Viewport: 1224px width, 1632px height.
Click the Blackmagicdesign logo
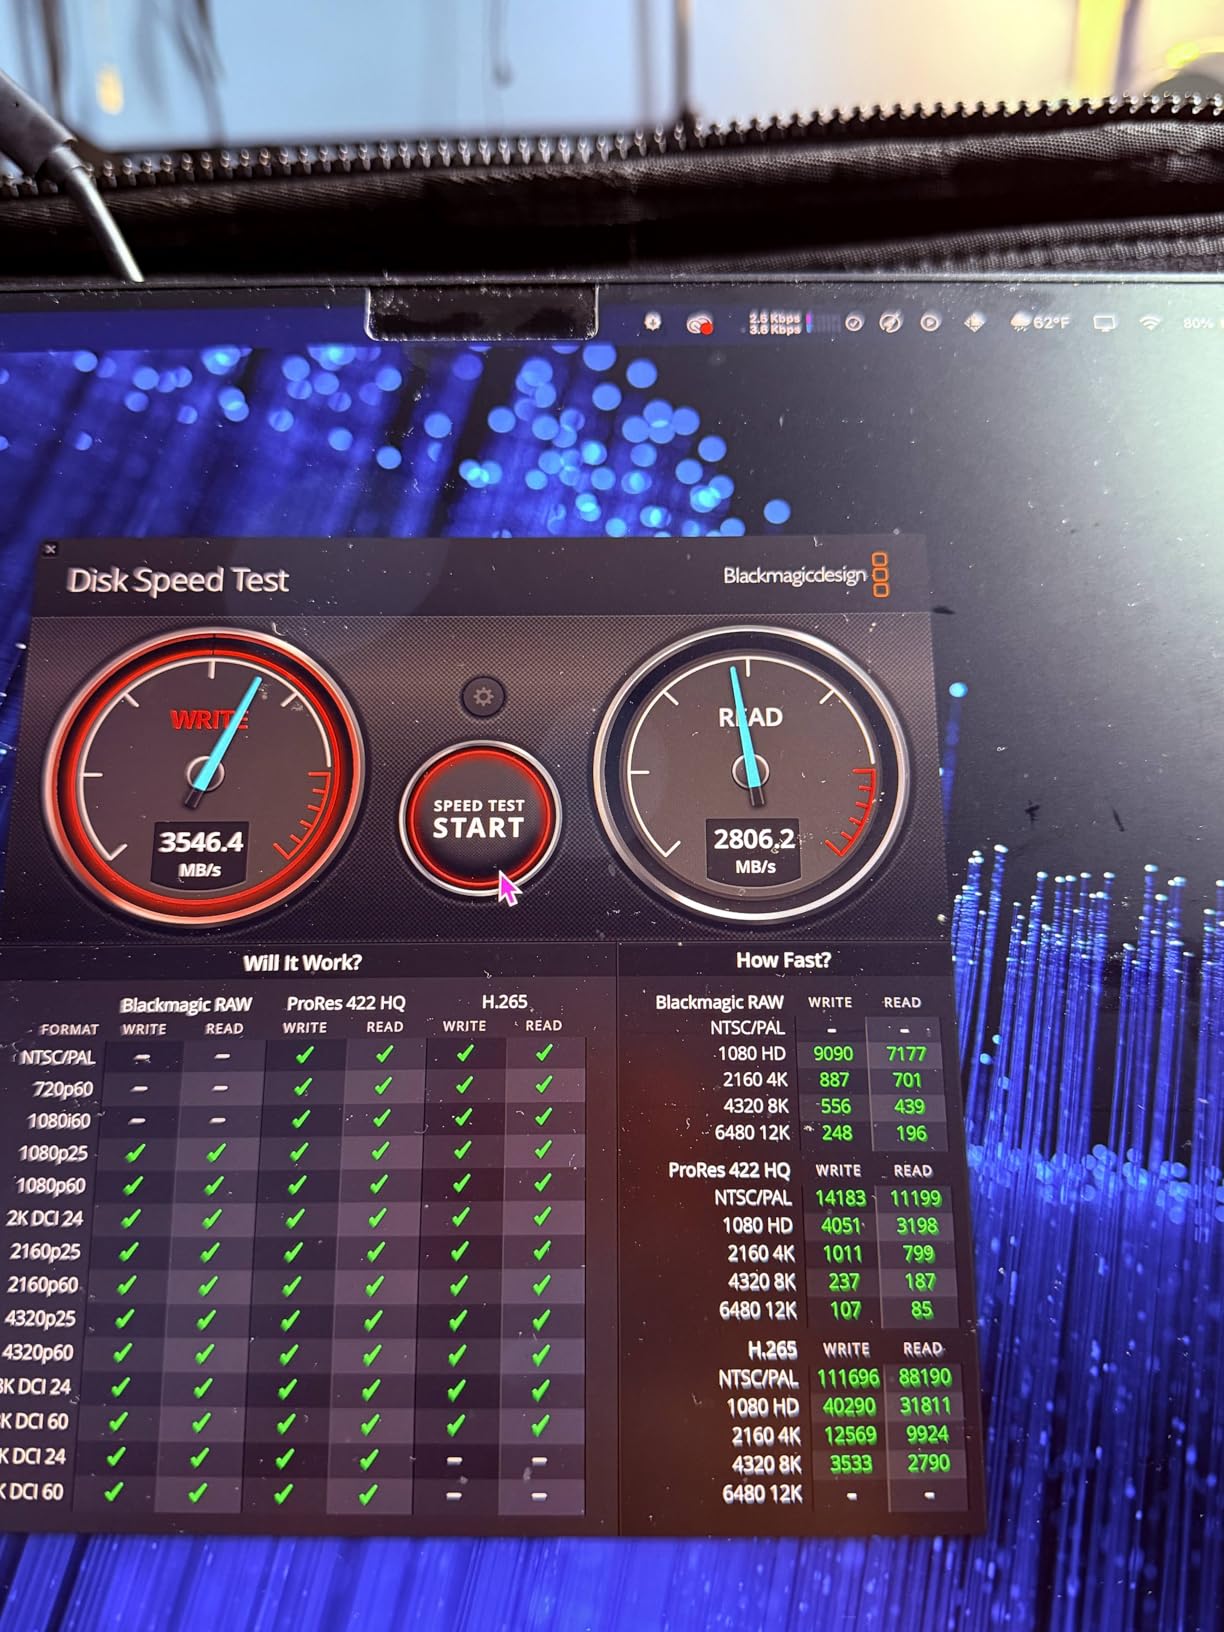click(x=806, y=575)
